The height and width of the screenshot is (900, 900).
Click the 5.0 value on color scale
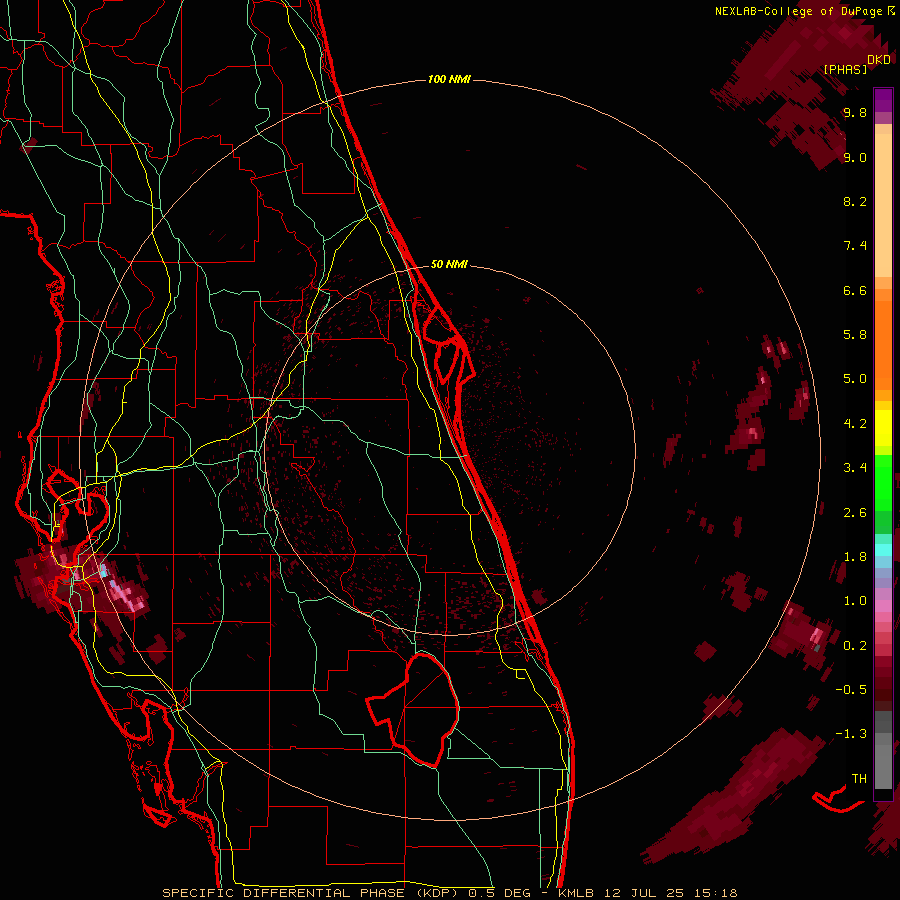pos(855,379)
